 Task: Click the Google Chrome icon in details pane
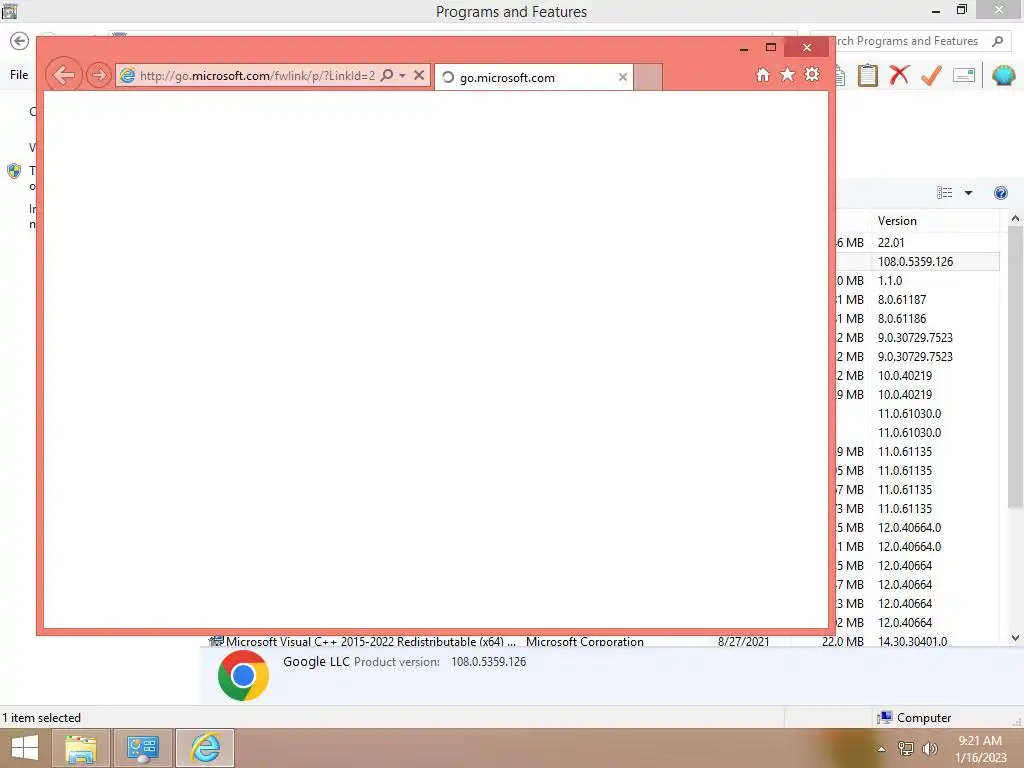[243, 675]
